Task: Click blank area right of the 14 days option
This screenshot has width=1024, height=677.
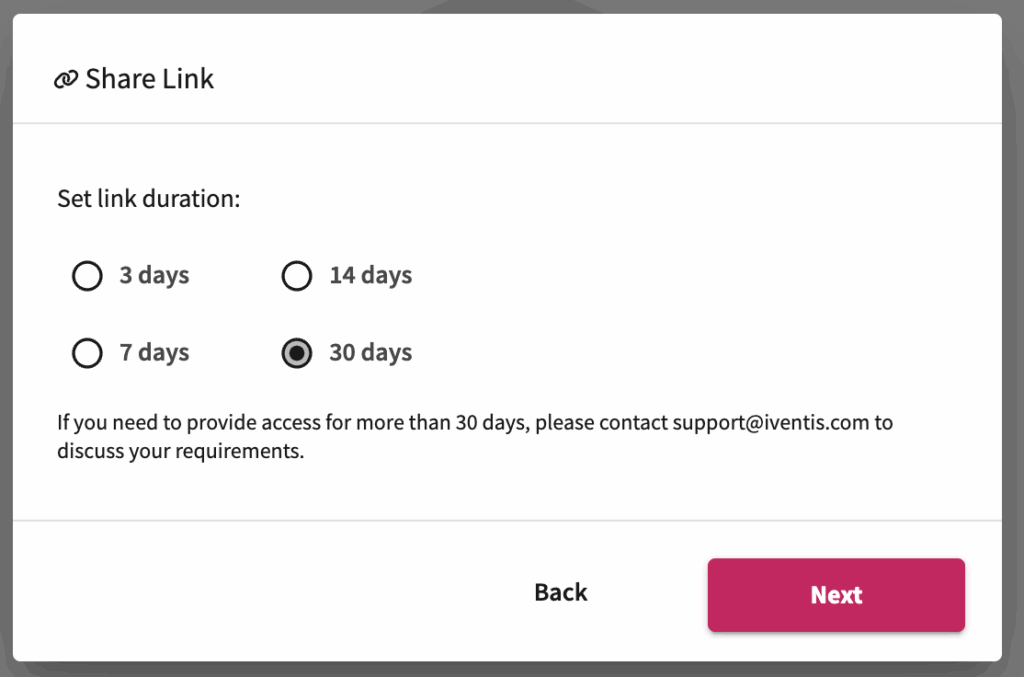Action: 700,276
